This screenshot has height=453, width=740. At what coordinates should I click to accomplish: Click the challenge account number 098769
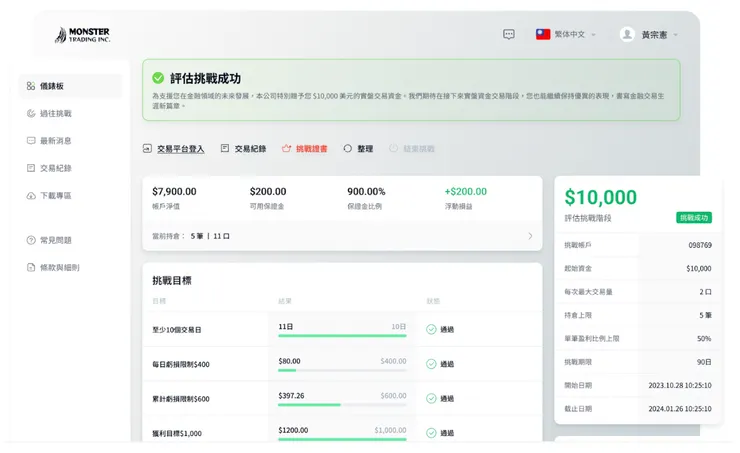(700, 245)
